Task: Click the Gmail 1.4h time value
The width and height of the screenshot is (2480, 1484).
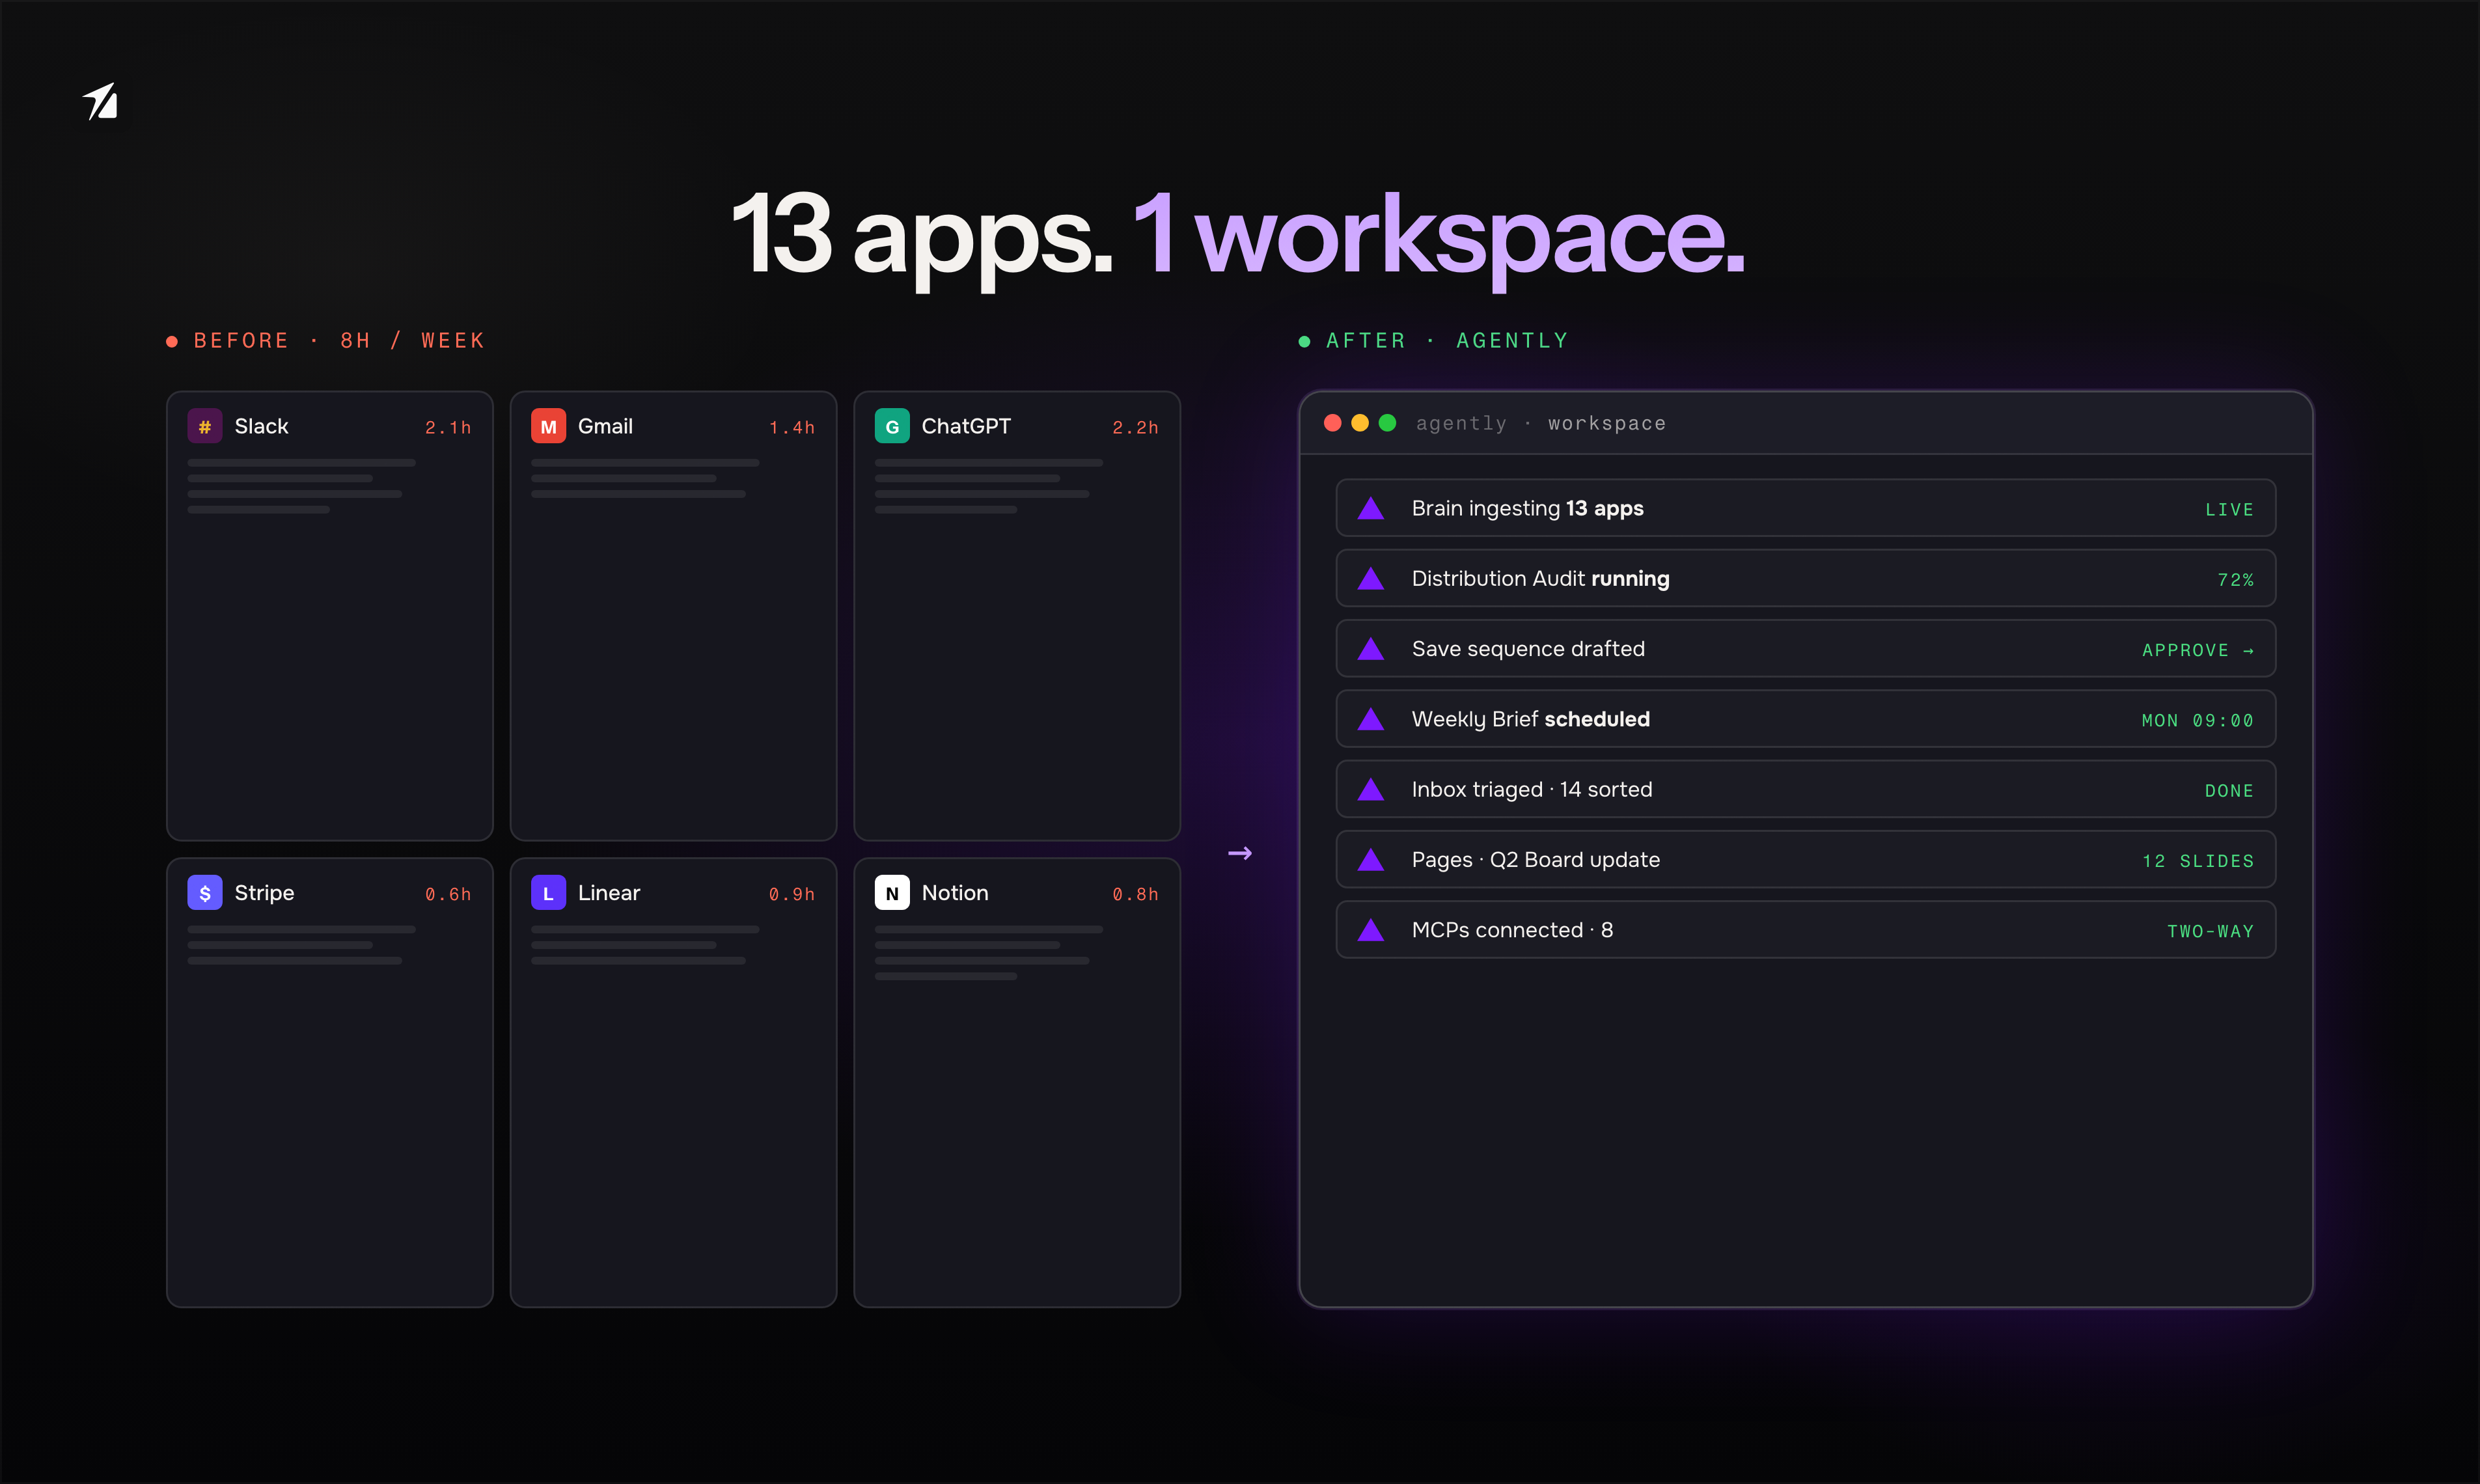Action: coord(792,428)
